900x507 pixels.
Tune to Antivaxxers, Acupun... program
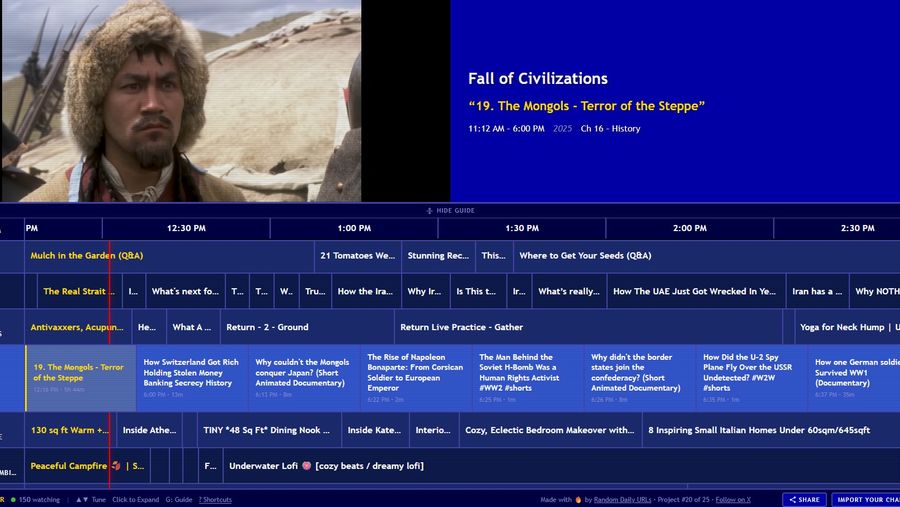coord(78,327)
